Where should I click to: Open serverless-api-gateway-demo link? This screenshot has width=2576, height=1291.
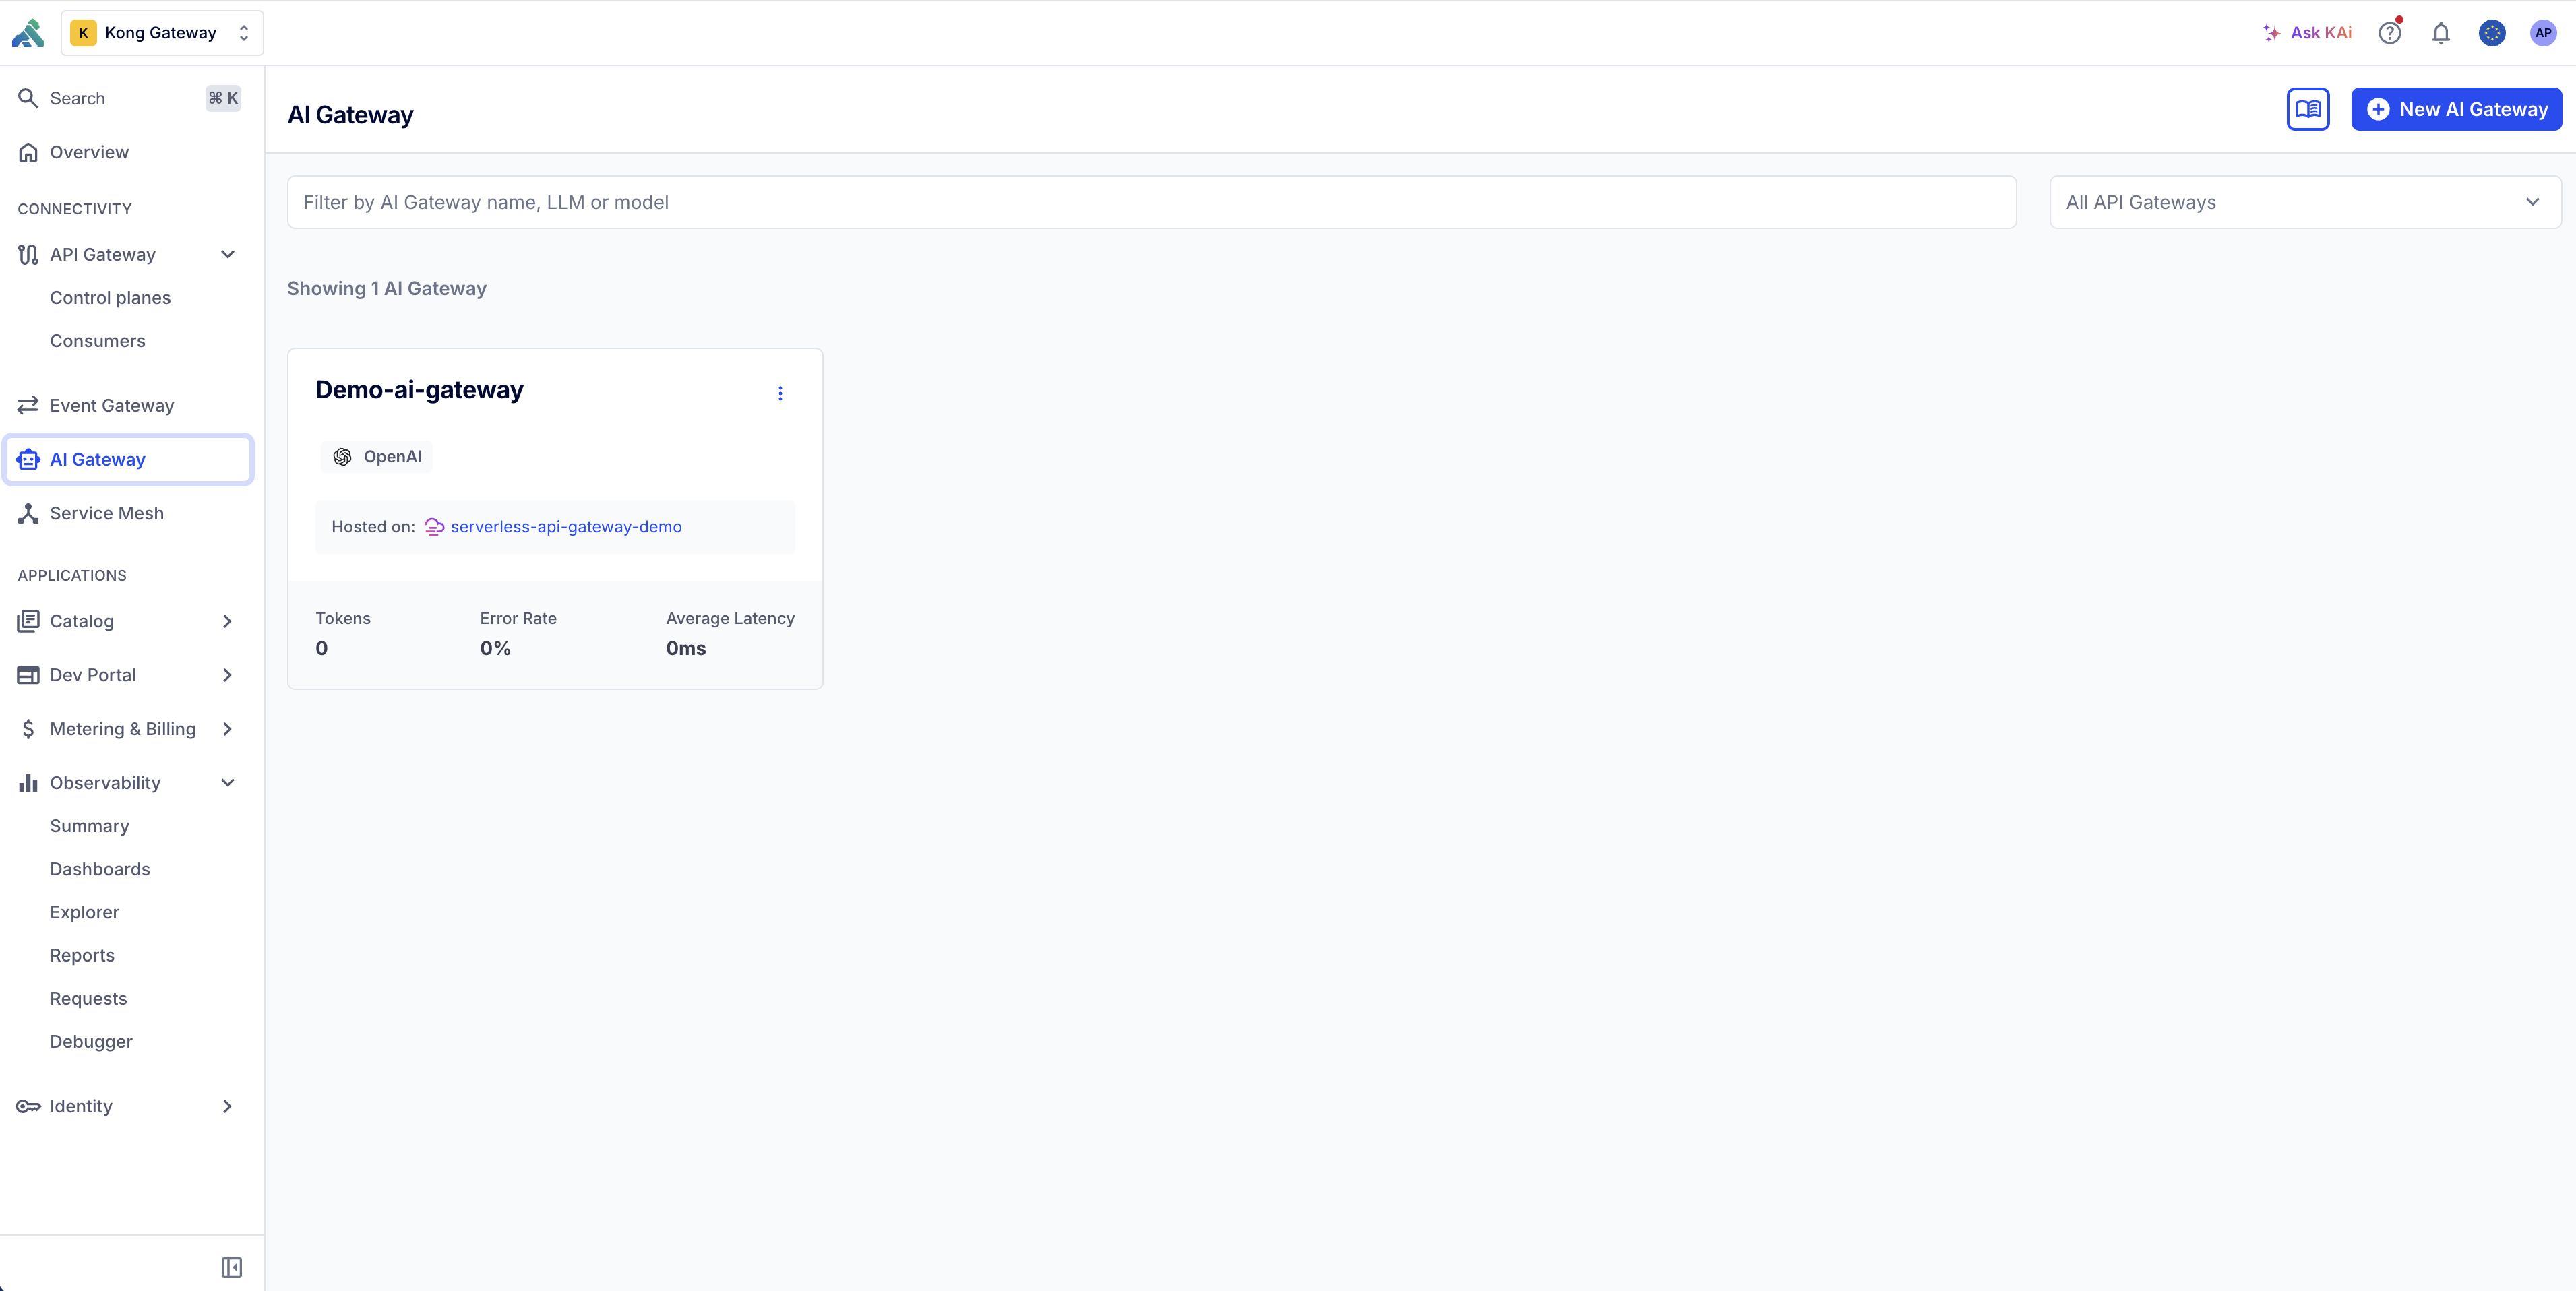coord(566,527)
